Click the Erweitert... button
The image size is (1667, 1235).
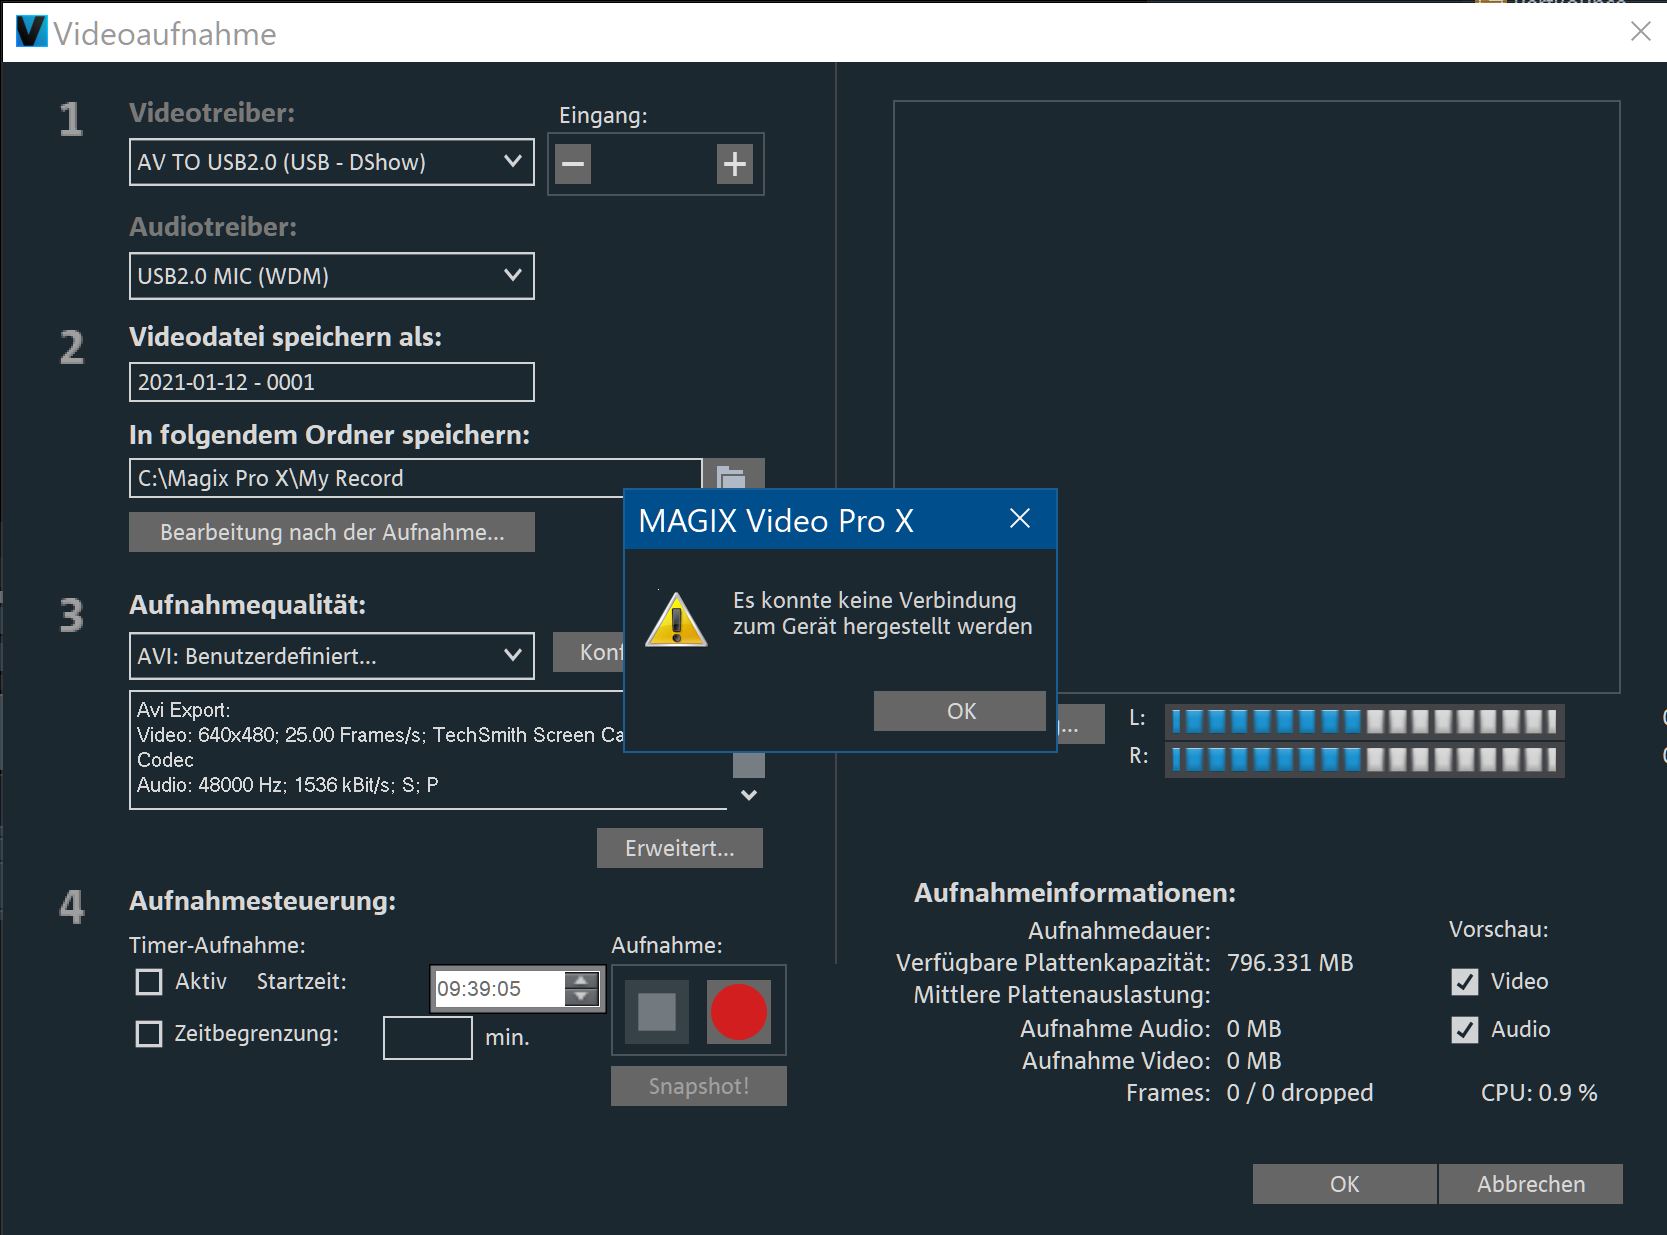pyautogui.click(x=680, y=848)
